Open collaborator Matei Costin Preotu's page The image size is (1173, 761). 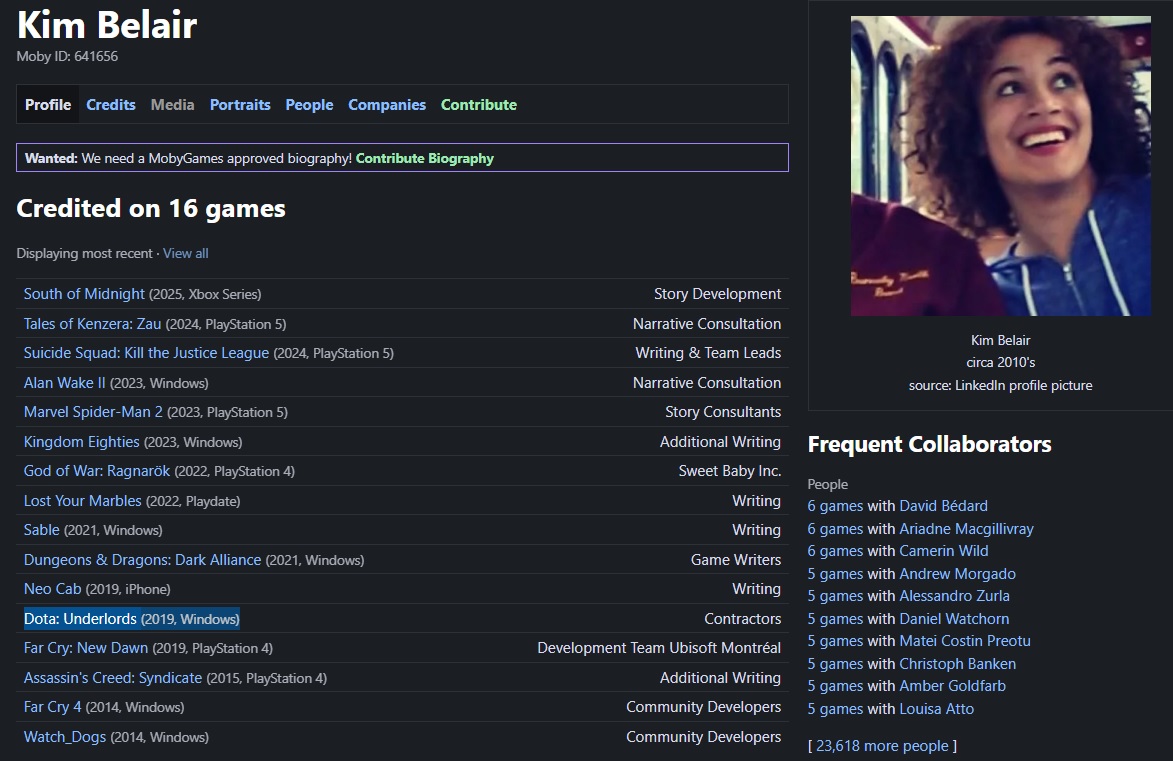point(965,641)
